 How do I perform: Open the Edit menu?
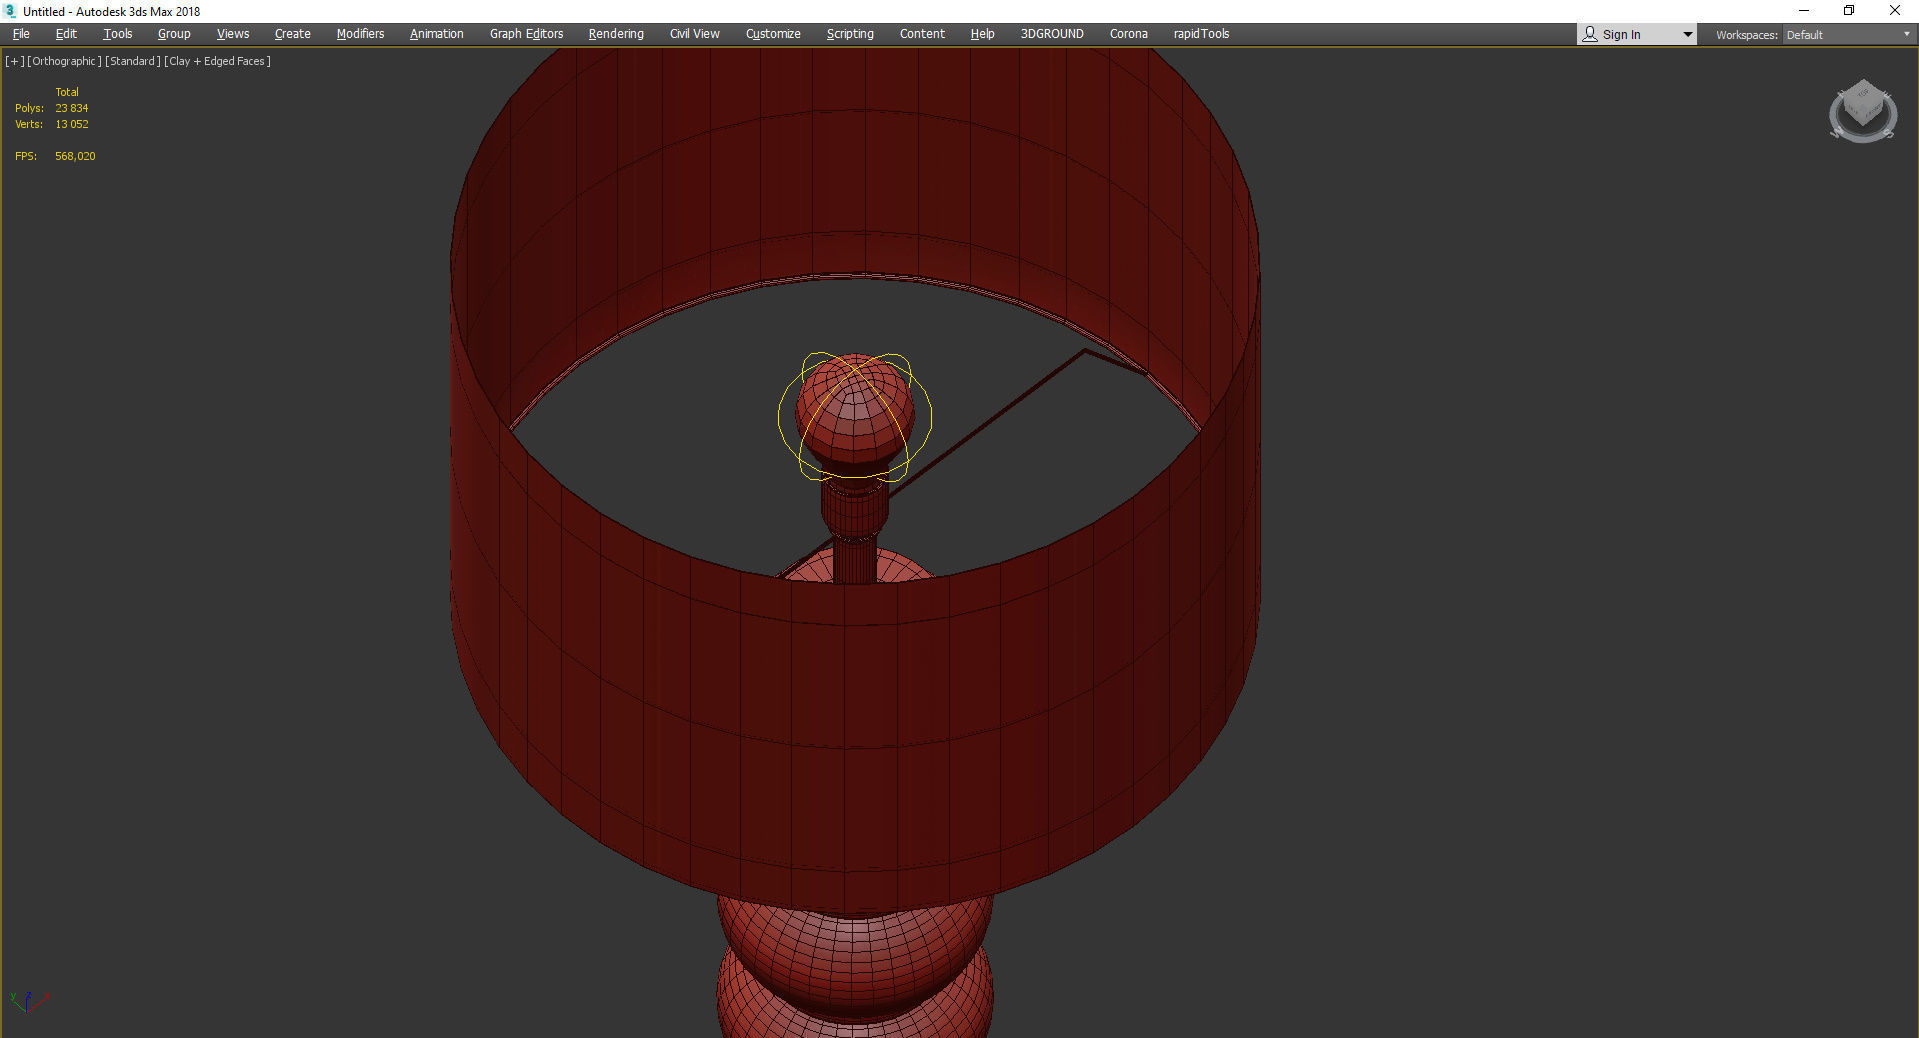coord(66,34)
